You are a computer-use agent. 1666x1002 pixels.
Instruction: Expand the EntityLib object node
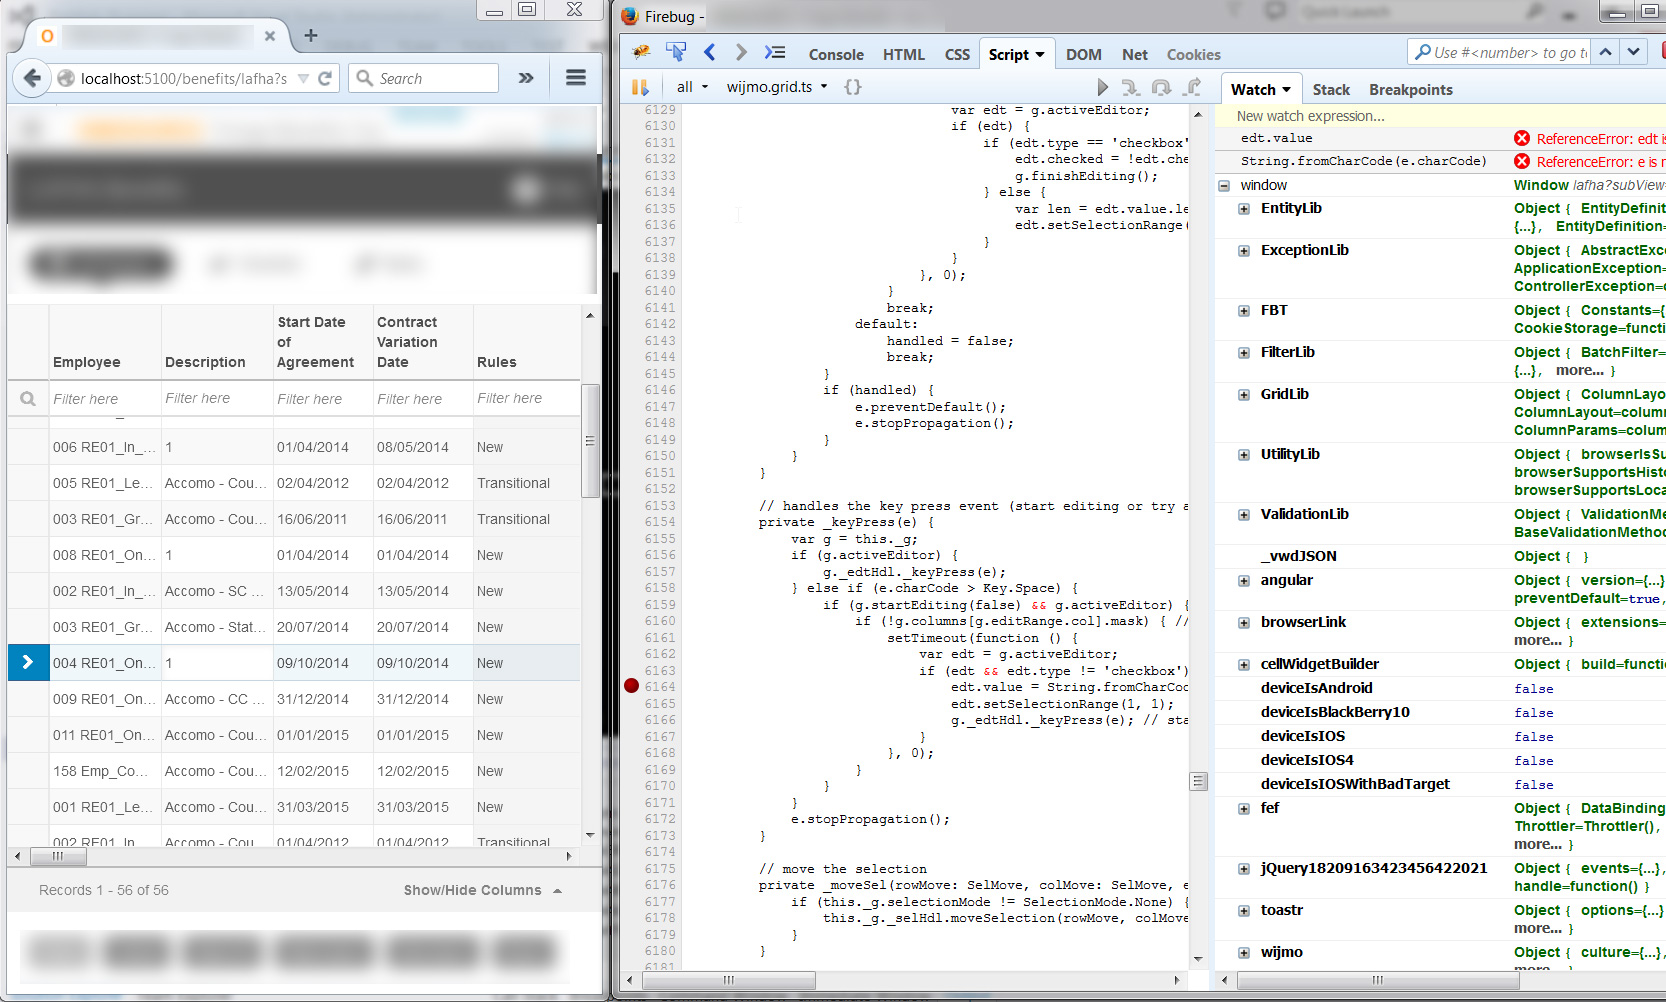click(x=1244, y=209)
